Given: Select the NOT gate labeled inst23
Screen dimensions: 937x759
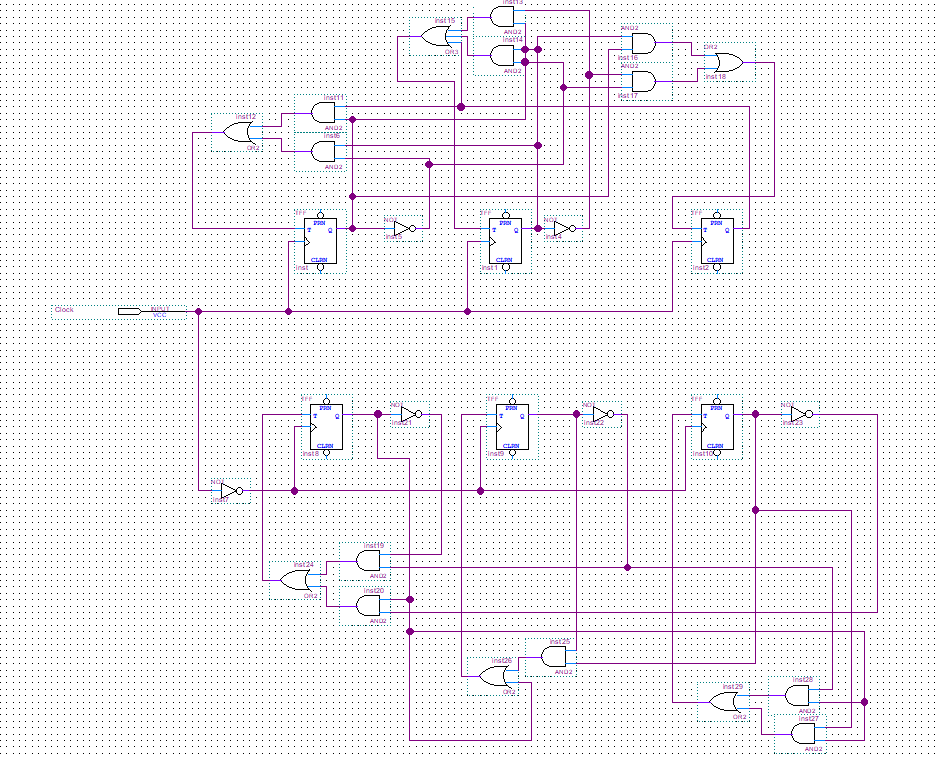Looking at the screenshot, I should tap(800, 414).
